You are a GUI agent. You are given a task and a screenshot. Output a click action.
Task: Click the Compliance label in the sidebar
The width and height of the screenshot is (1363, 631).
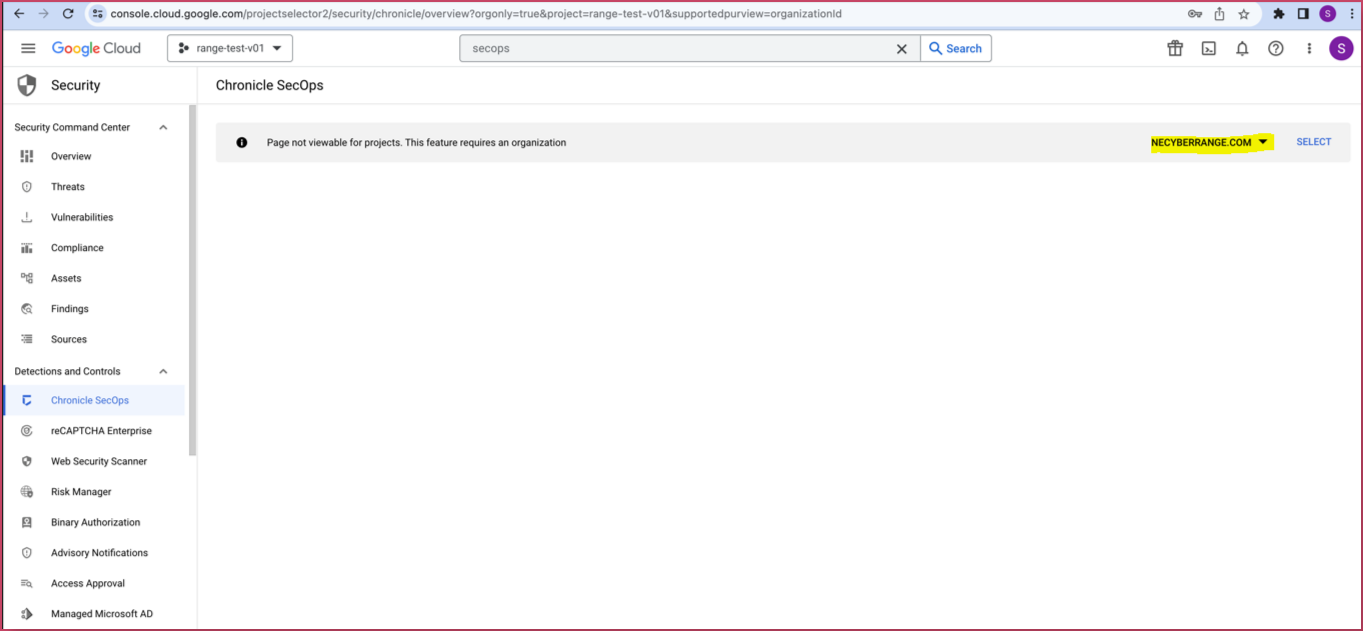pos(77,248)
